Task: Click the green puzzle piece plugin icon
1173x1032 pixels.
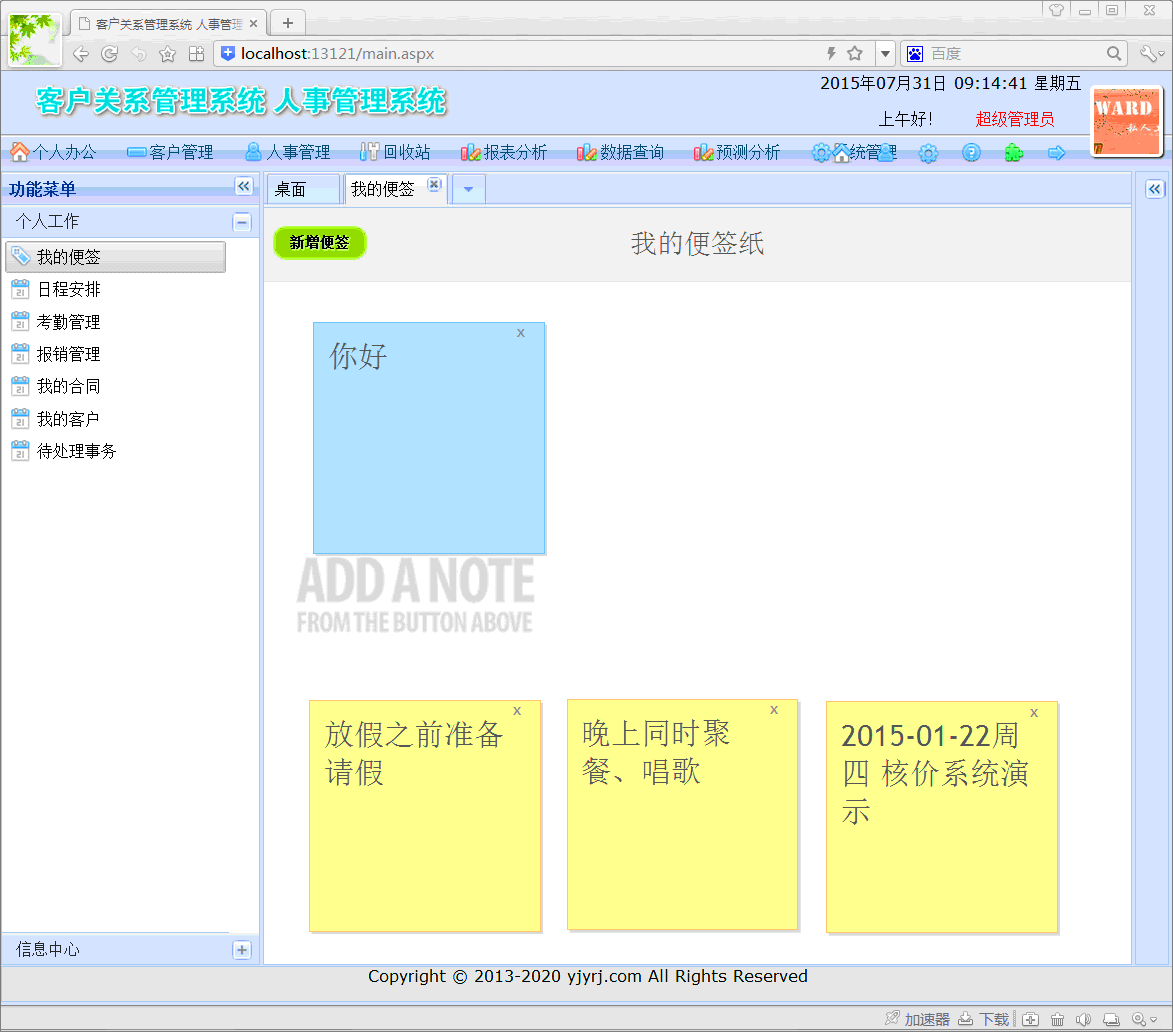Action: point(1013,153)
